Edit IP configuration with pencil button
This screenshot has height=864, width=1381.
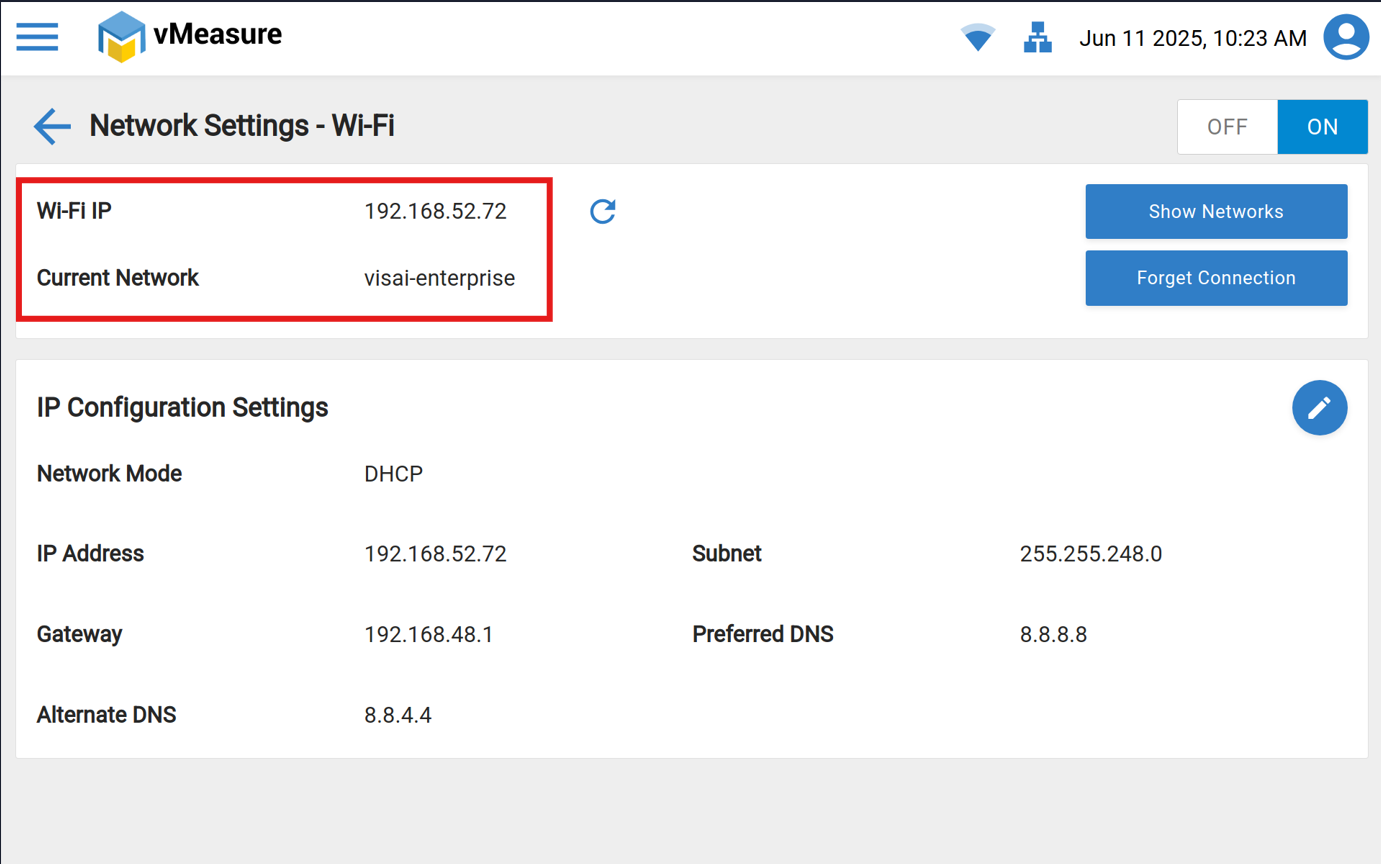tap(1319, 408)
